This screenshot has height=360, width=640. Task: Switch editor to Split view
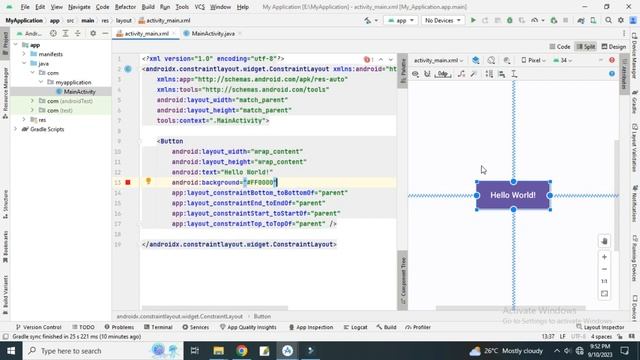(586, 47)
